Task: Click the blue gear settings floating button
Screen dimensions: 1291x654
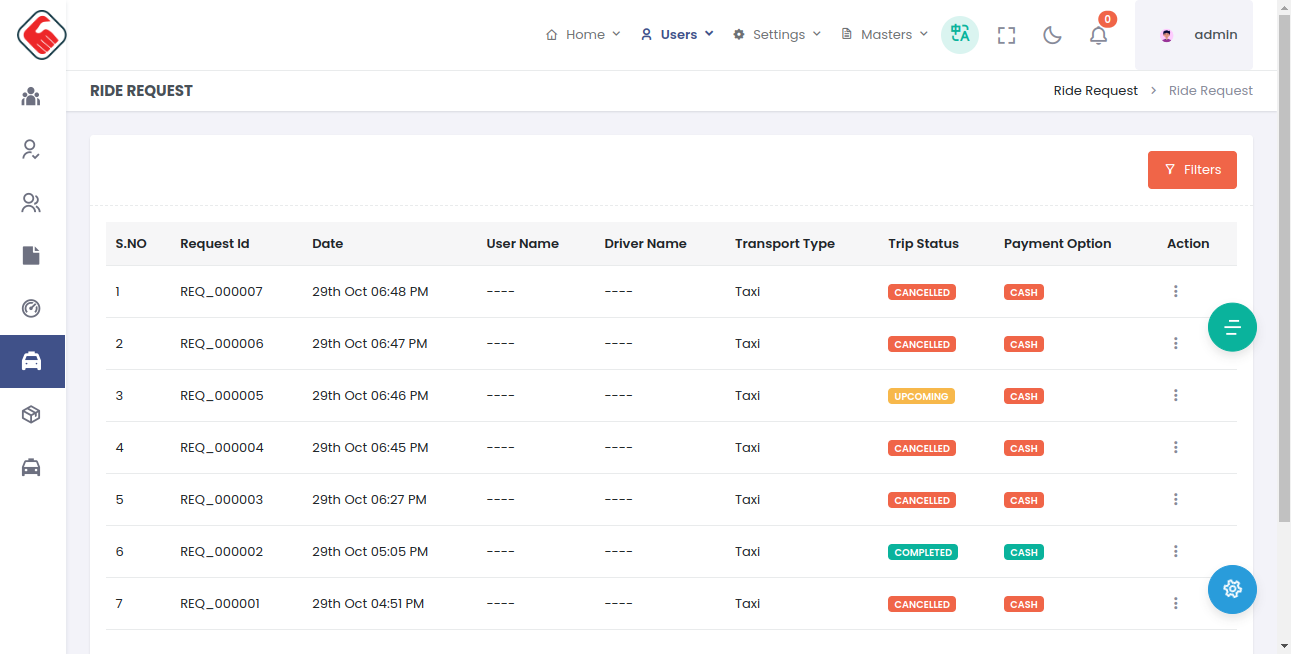Action: [1232, 589]
